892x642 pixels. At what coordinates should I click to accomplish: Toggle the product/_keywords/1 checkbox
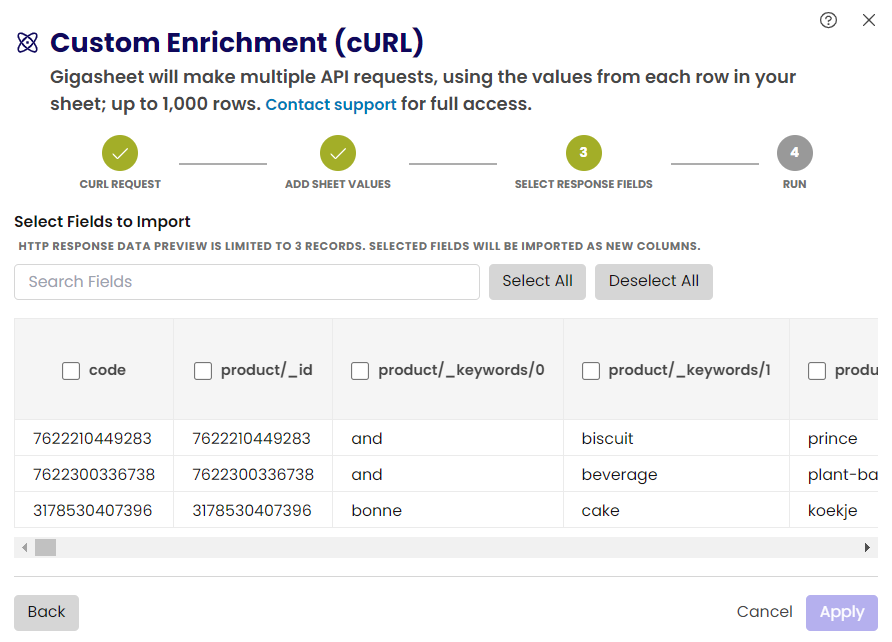[x=591, y=370]
